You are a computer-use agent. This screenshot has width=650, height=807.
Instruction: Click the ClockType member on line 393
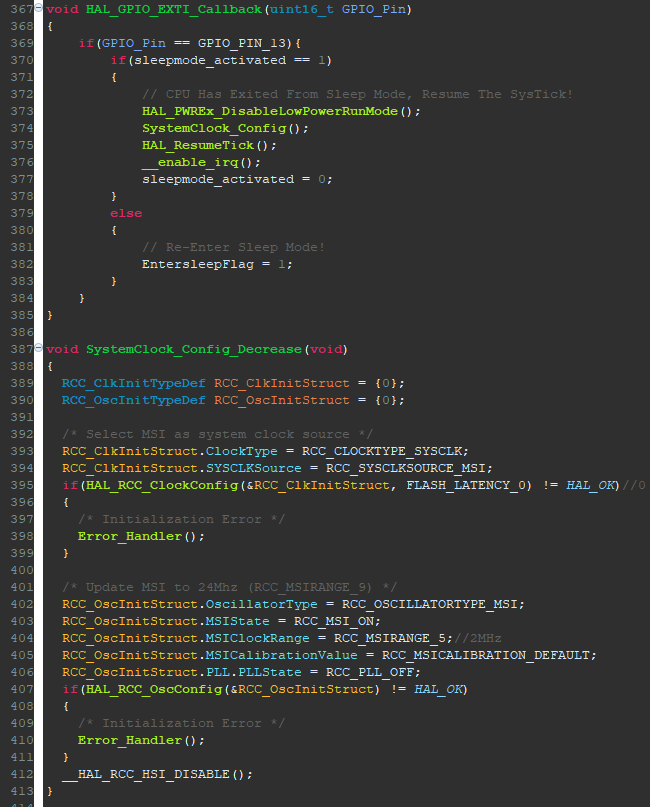click(x=241, y=451)
